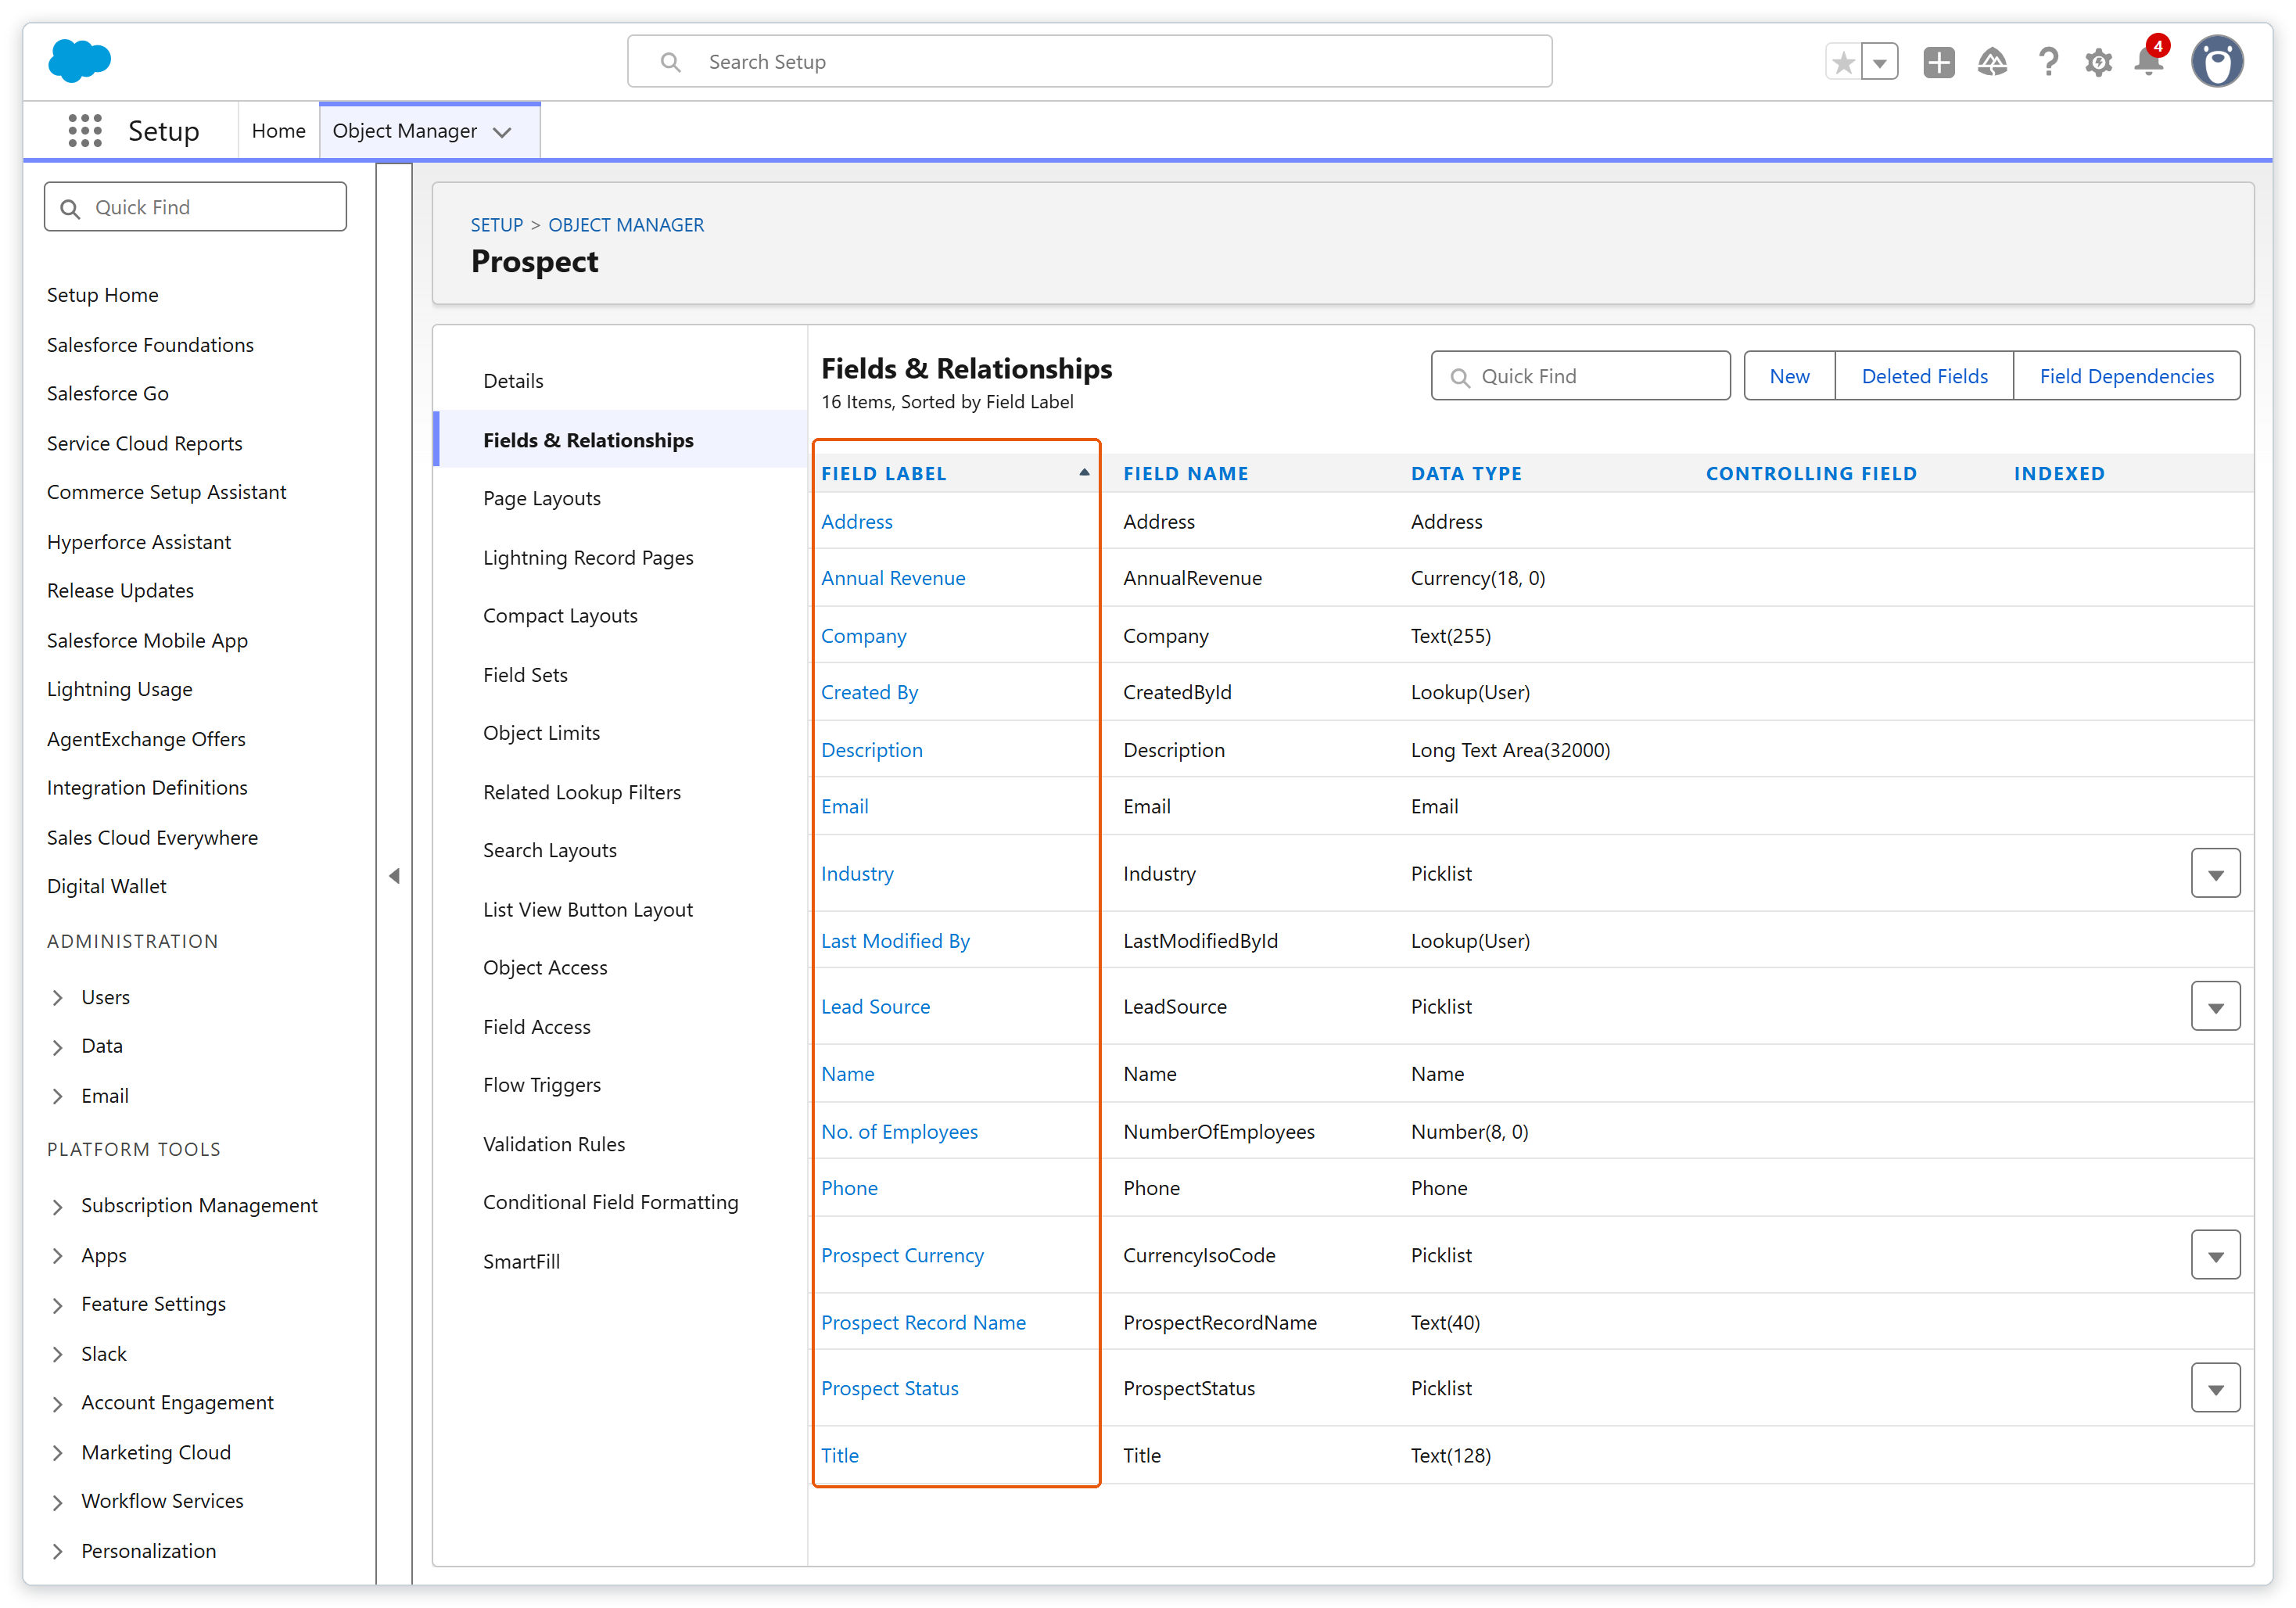Open the Lead Source row action dropdown
2296x1608 pixels.
pos(2215,1007)
